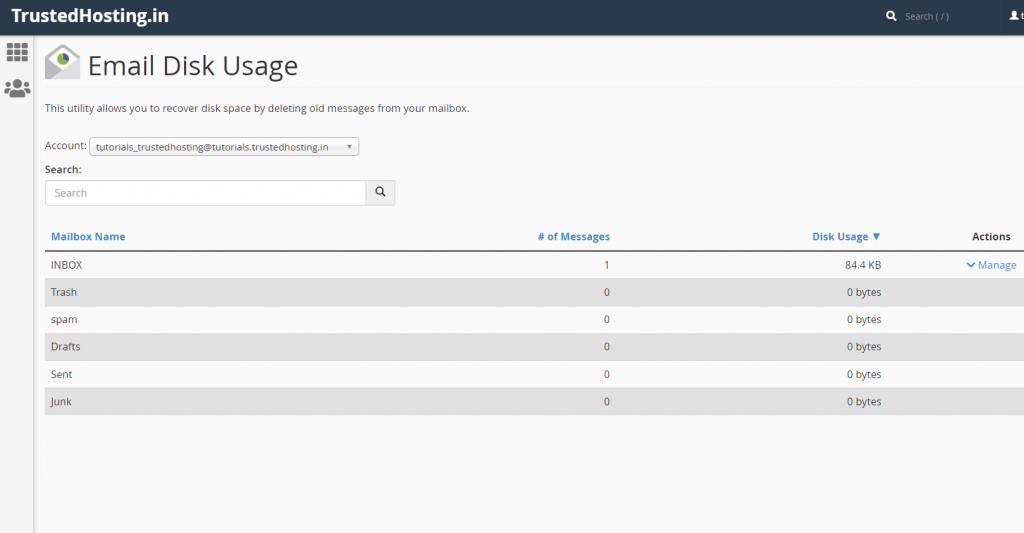
Task: Sort by Mailbox Name column
Action: [88, 236]
